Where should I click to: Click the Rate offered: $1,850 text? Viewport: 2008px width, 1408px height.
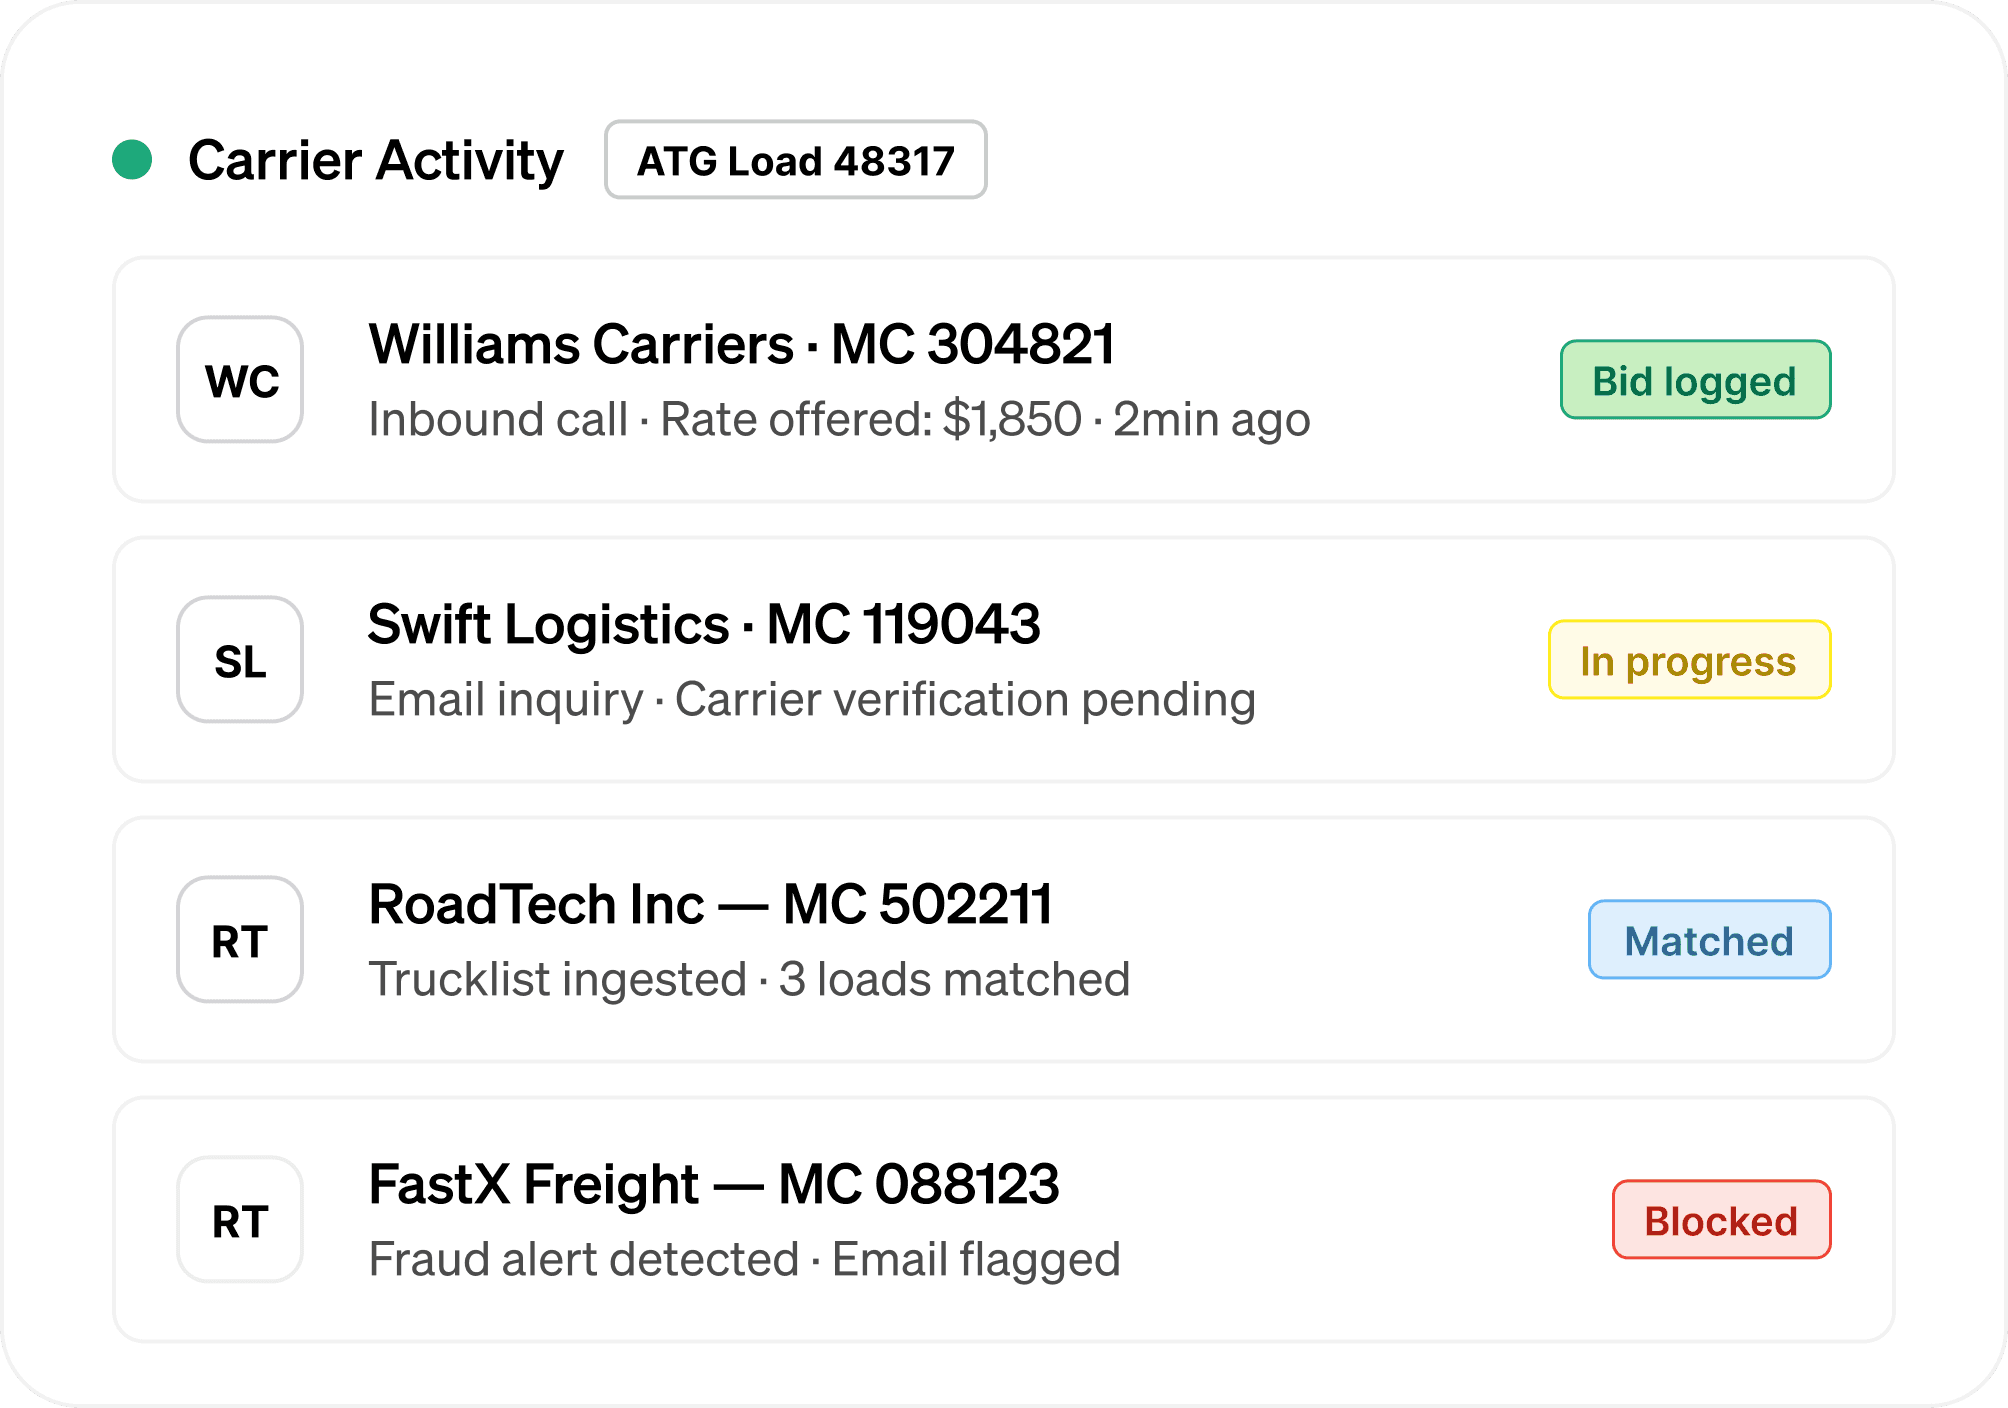pos(871,420)
